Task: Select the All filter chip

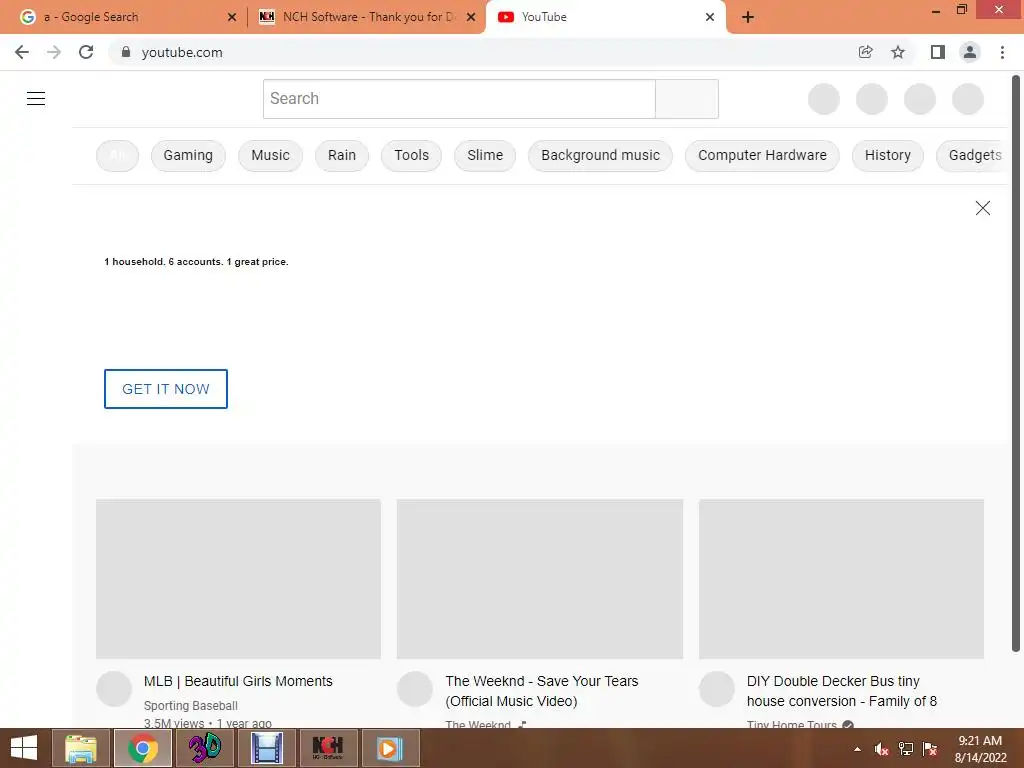Action: click(x=118, y=155)
